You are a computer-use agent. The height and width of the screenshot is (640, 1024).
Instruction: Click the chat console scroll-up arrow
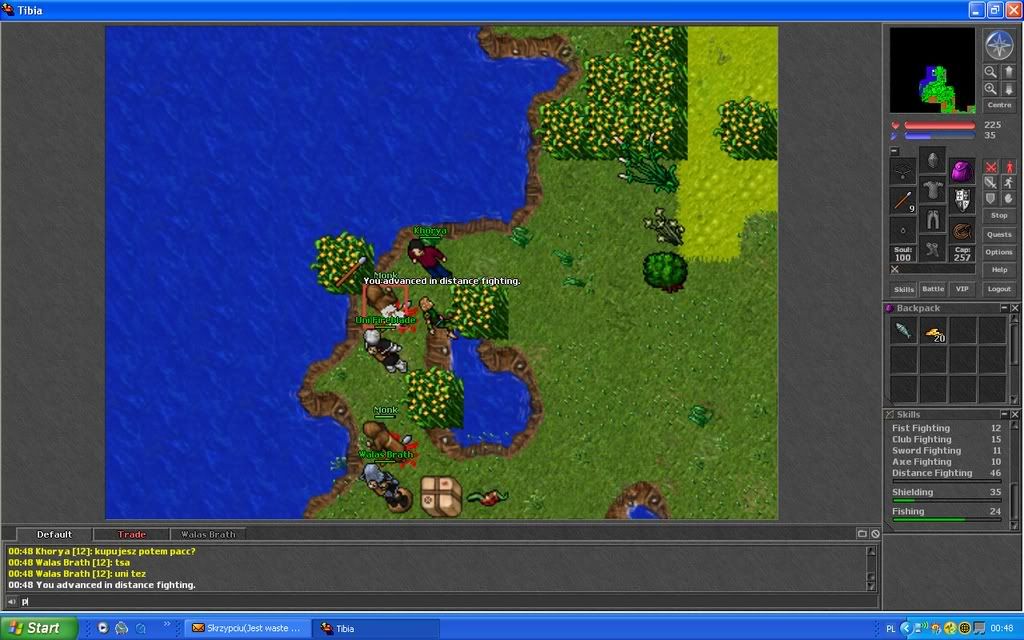click(x=871, y=552)
